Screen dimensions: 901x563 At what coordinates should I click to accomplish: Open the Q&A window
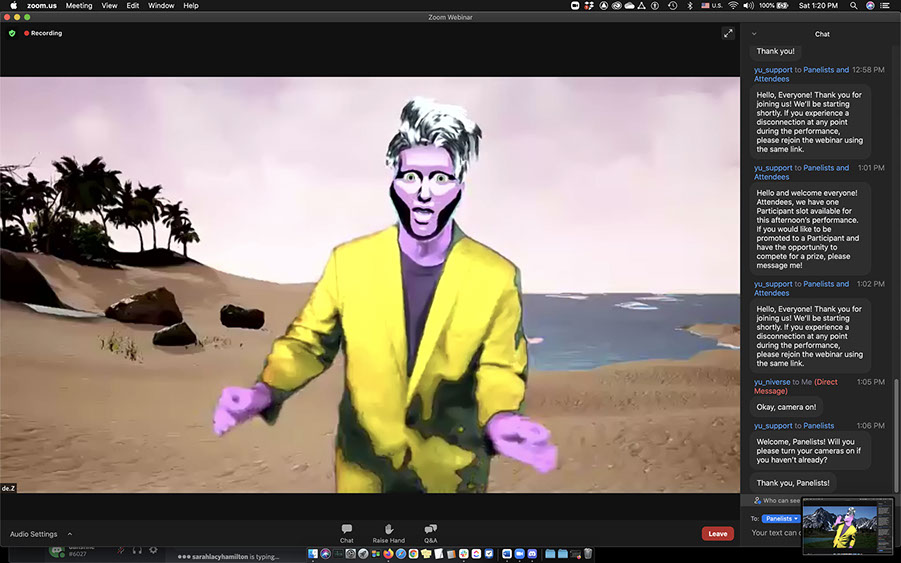[x=431, y=532]
